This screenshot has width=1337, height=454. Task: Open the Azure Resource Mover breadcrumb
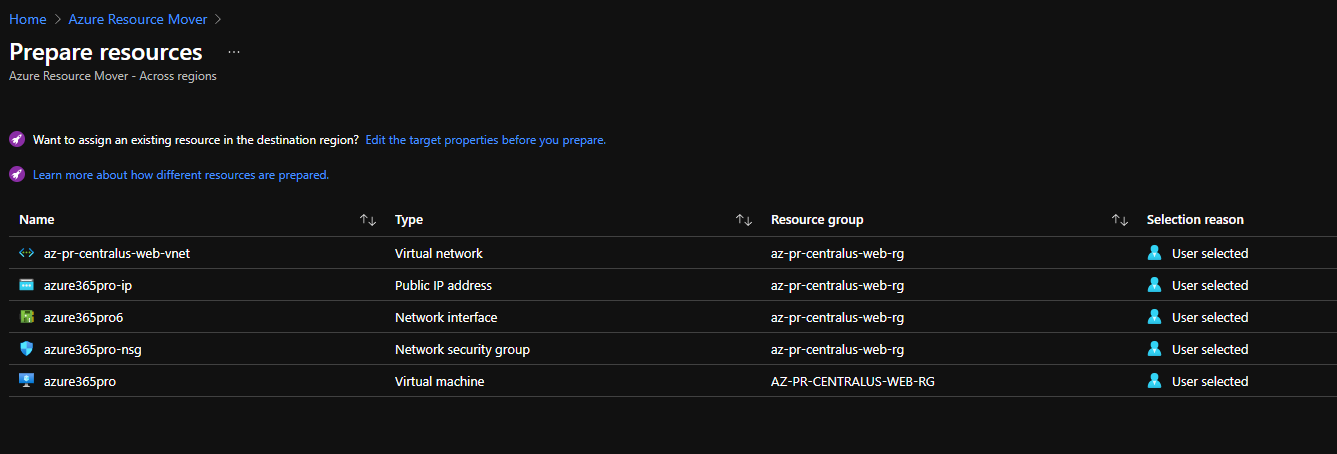(138, 19)
